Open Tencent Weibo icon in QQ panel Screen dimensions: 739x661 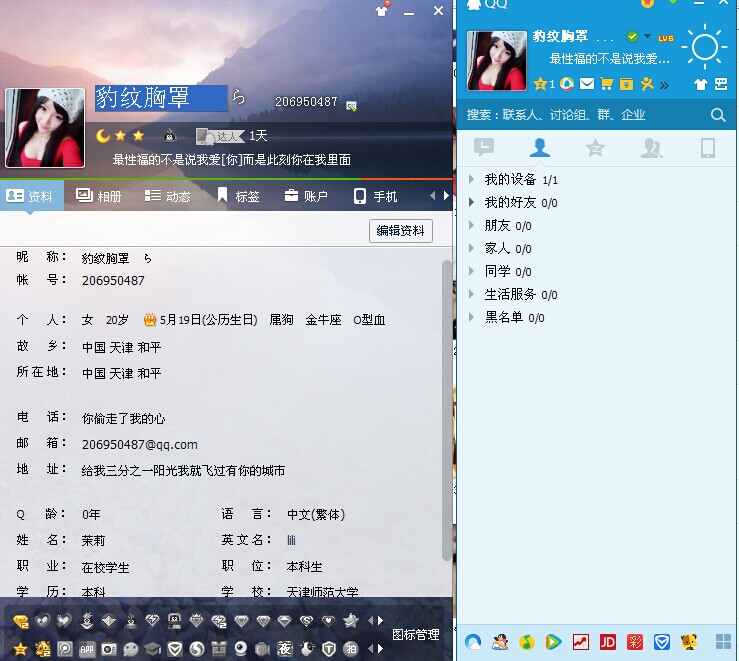pos(567,84)
